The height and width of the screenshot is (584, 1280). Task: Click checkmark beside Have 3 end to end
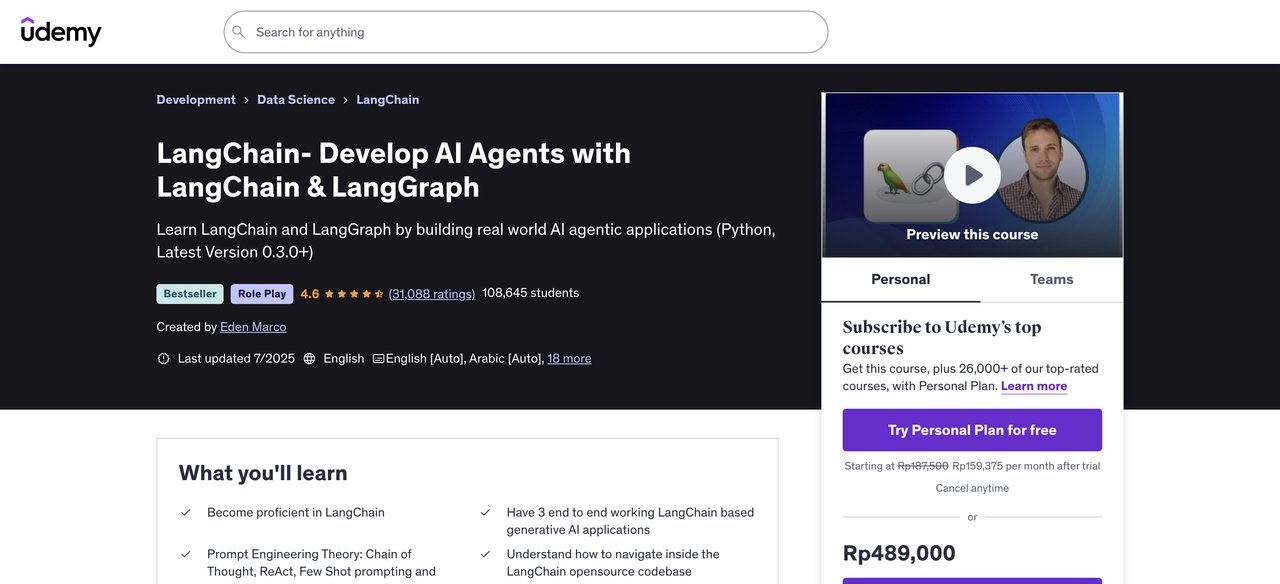pos(485,512)
